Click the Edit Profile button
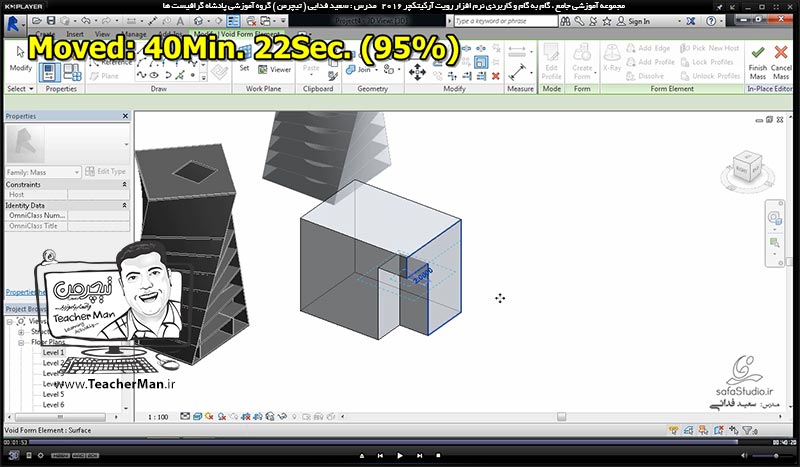 coord(552,62)
